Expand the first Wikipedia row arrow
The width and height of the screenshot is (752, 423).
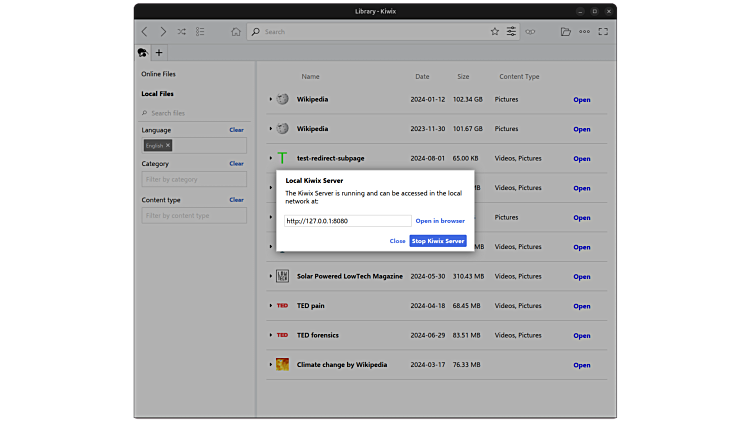(271, 100)
